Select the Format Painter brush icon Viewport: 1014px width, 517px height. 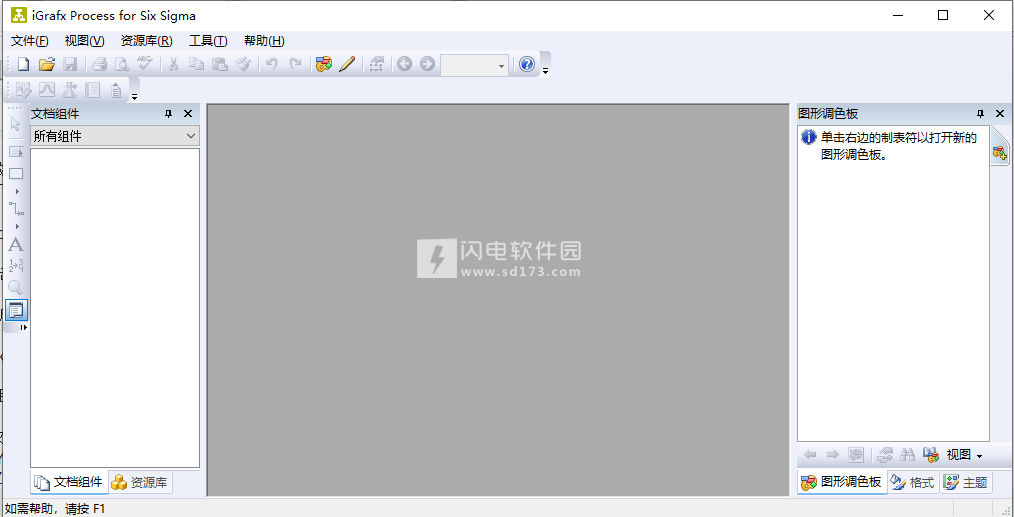click(x=243, y=64)
